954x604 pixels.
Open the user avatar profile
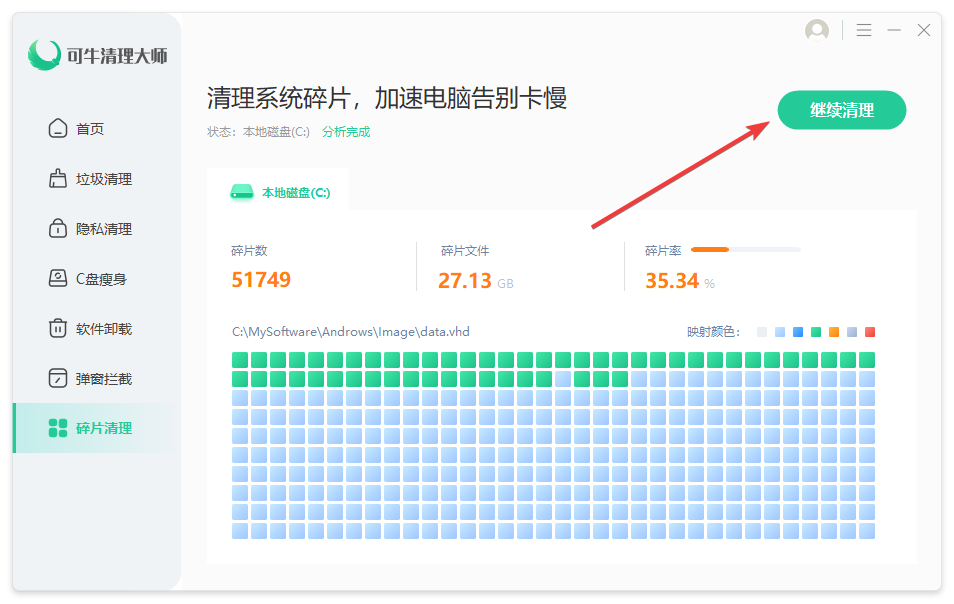coord(817,31)
